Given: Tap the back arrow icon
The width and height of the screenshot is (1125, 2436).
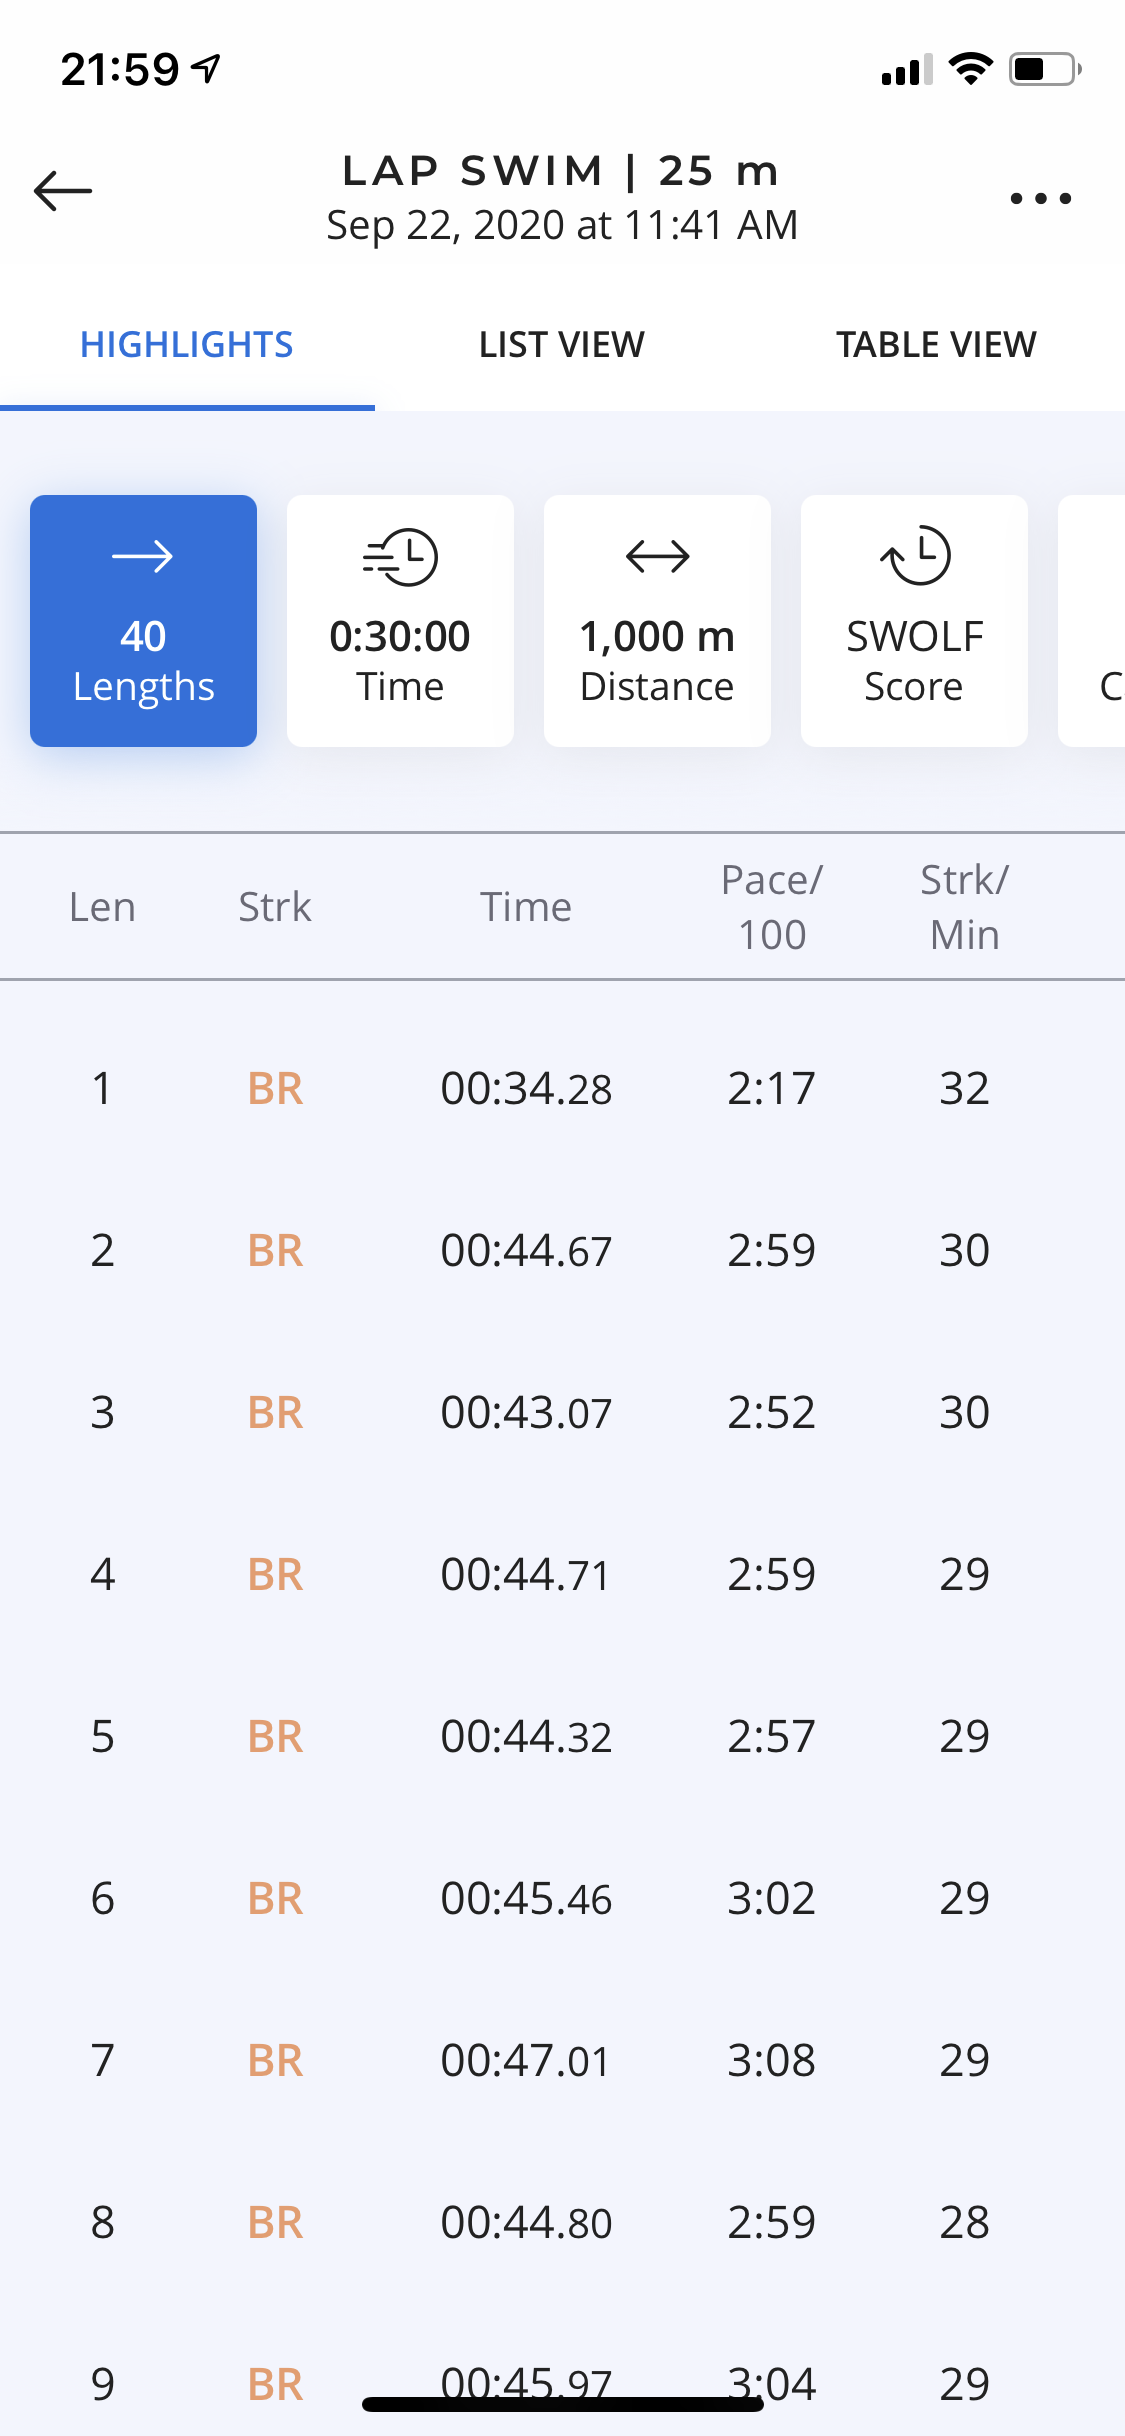Looking at the screenshot, I should tap(63, 191).
